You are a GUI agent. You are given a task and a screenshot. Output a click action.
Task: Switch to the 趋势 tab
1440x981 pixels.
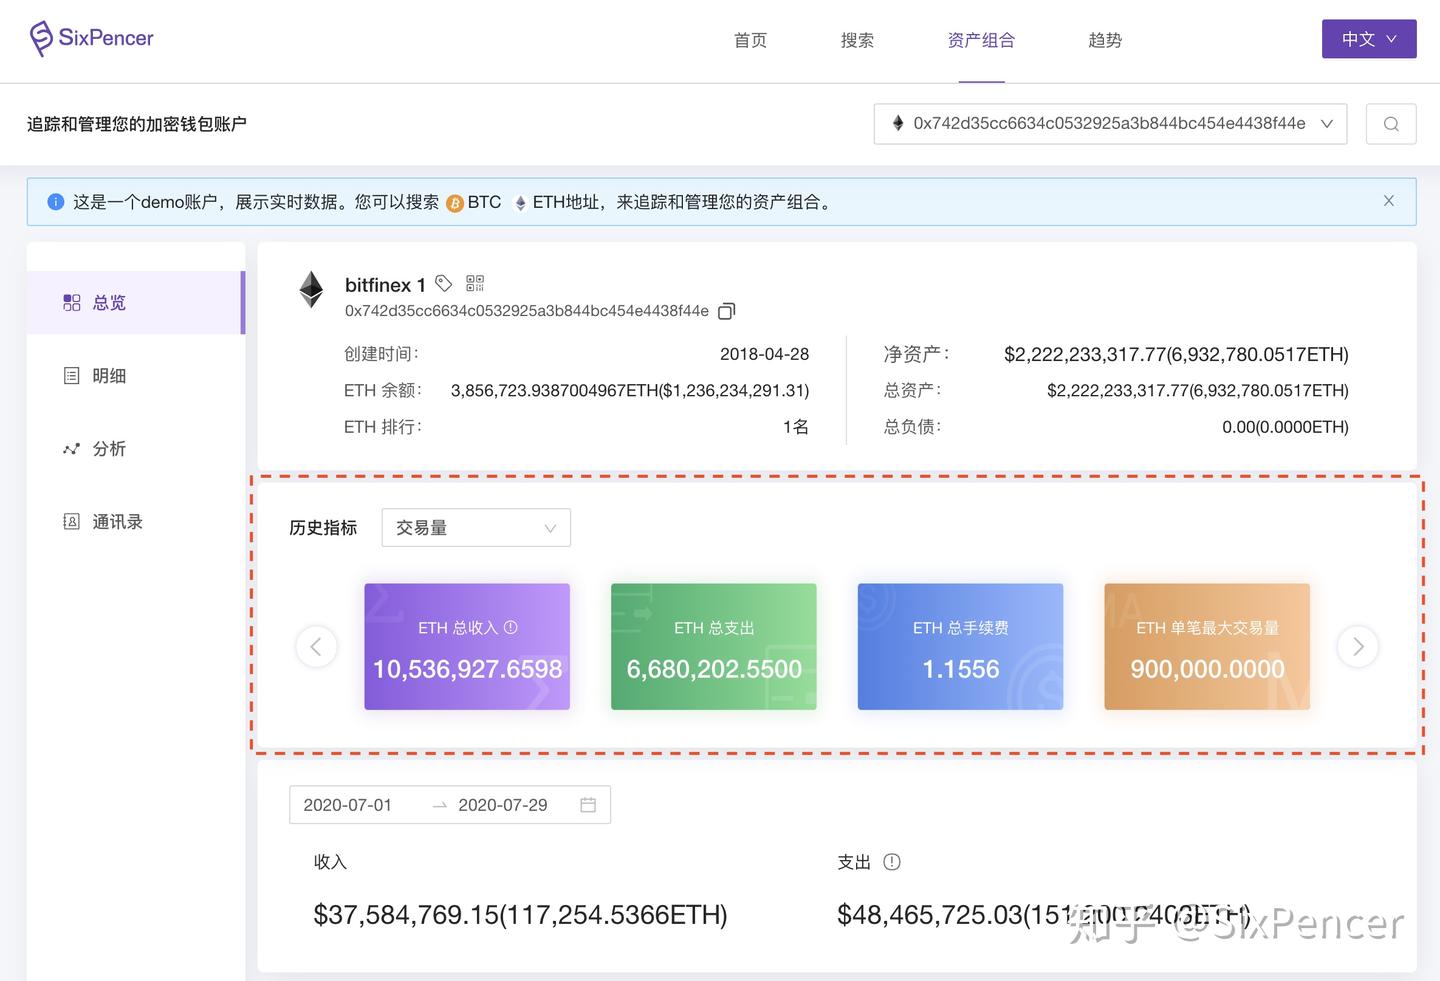tap(1105, 40)
